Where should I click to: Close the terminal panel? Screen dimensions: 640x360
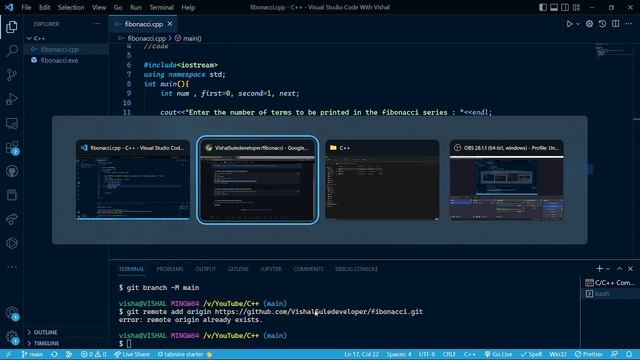tap(631, 269)
